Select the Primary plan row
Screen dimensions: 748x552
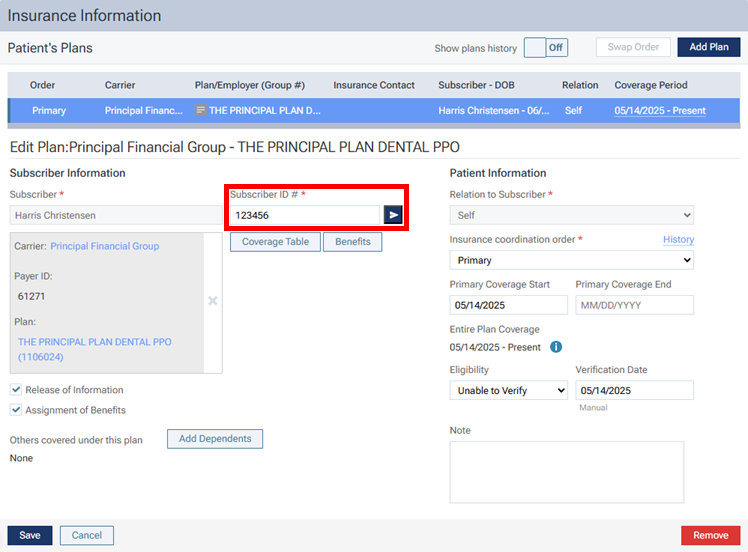374,111
